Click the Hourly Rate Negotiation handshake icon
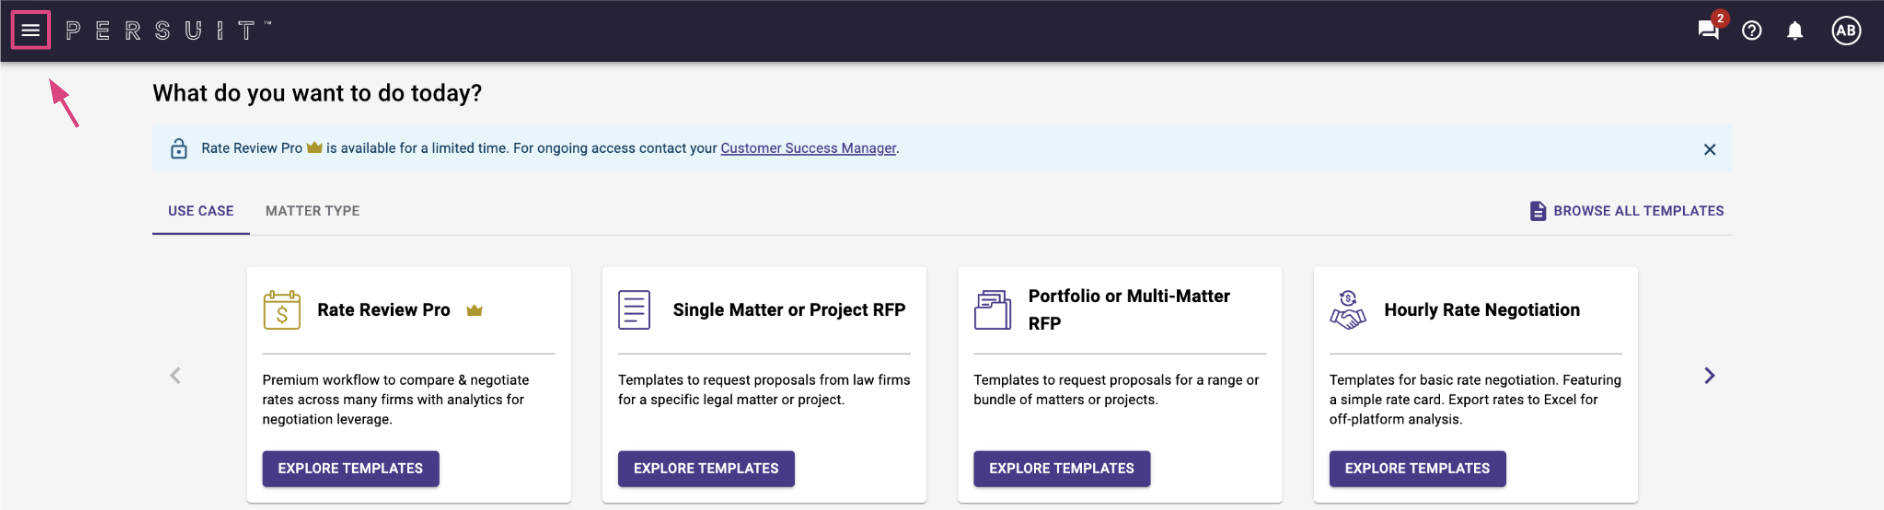Viewport: 1884px width, 510px height. tap(1348, 310)
